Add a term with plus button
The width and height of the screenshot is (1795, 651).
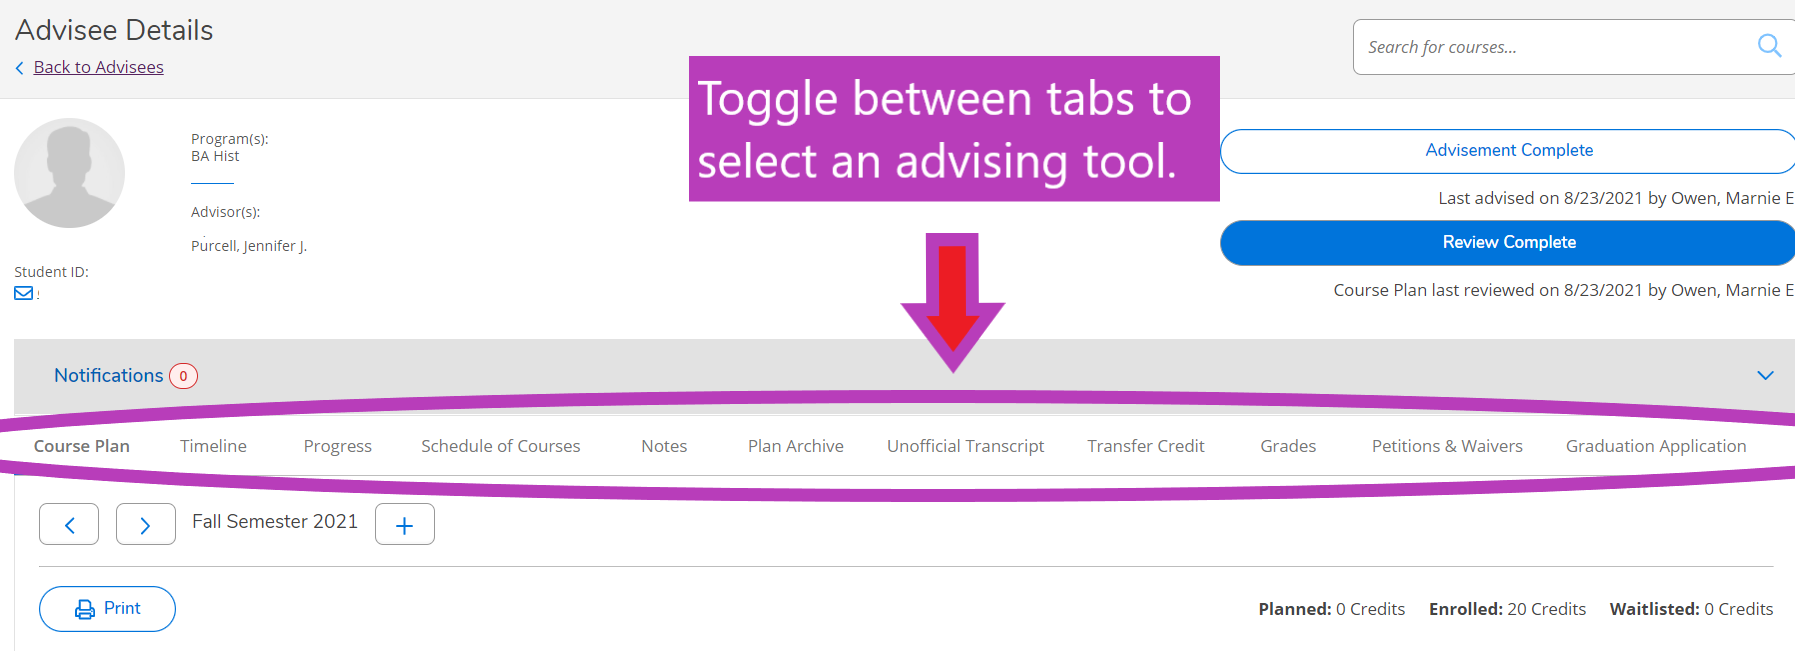pos(404,524)
